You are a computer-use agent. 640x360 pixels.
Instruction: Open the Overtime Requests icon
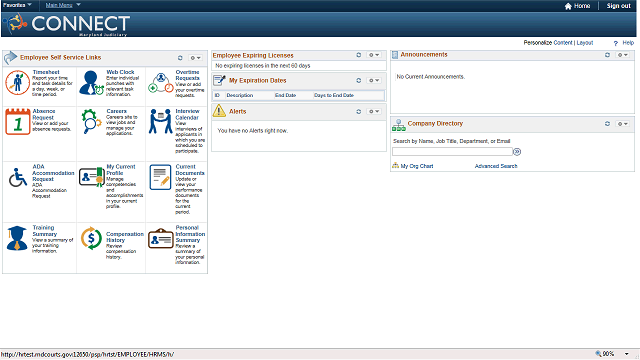click(x=161, y=83)
